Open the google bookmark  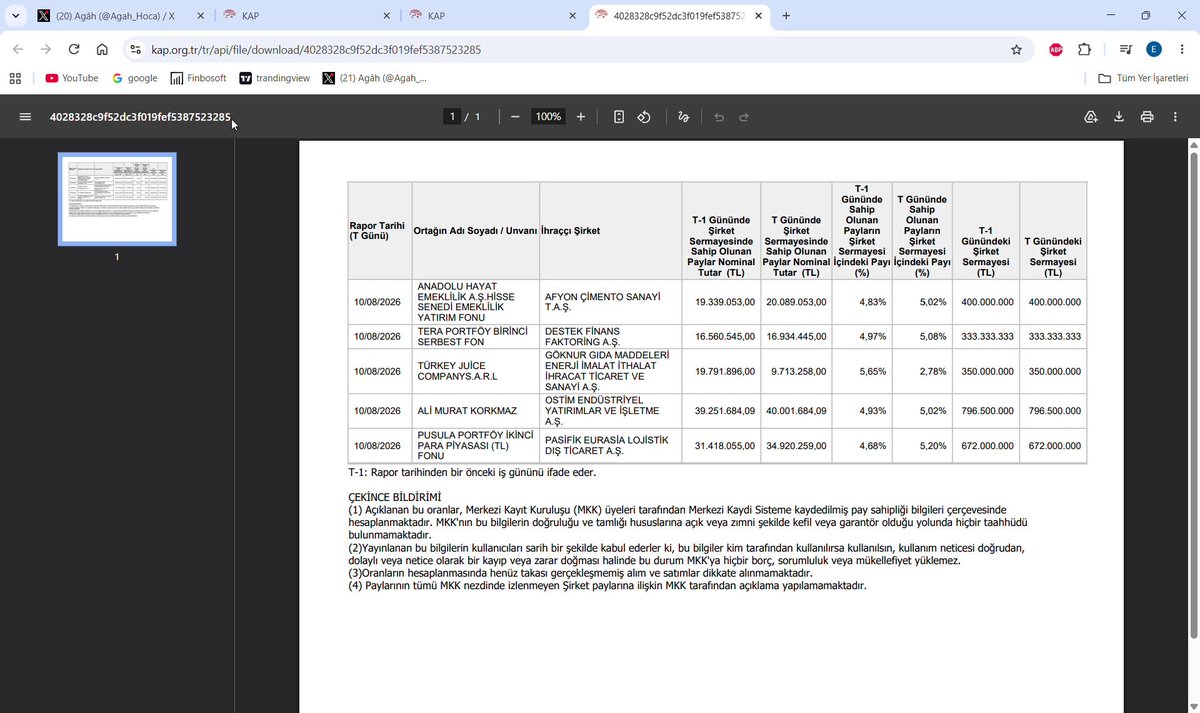[x=135, y=78]
